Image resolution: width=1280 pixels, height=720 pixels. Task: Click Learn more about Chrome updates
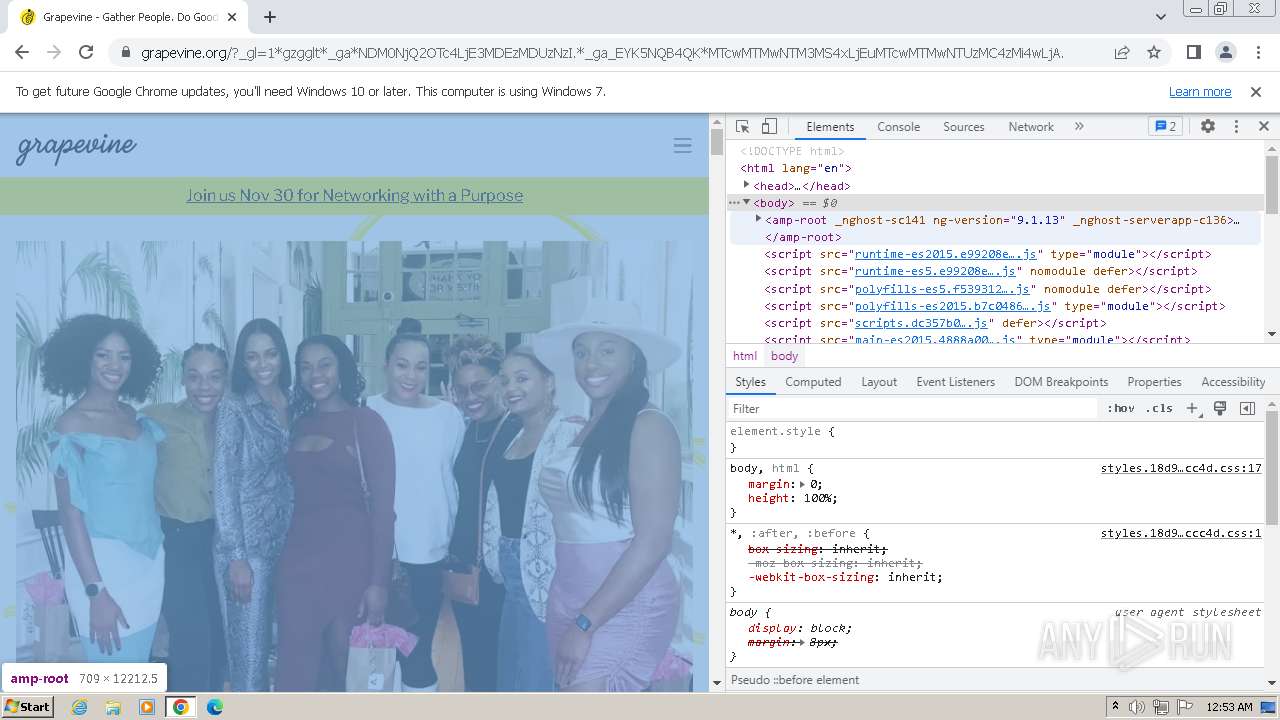(x=1200, y=92)
